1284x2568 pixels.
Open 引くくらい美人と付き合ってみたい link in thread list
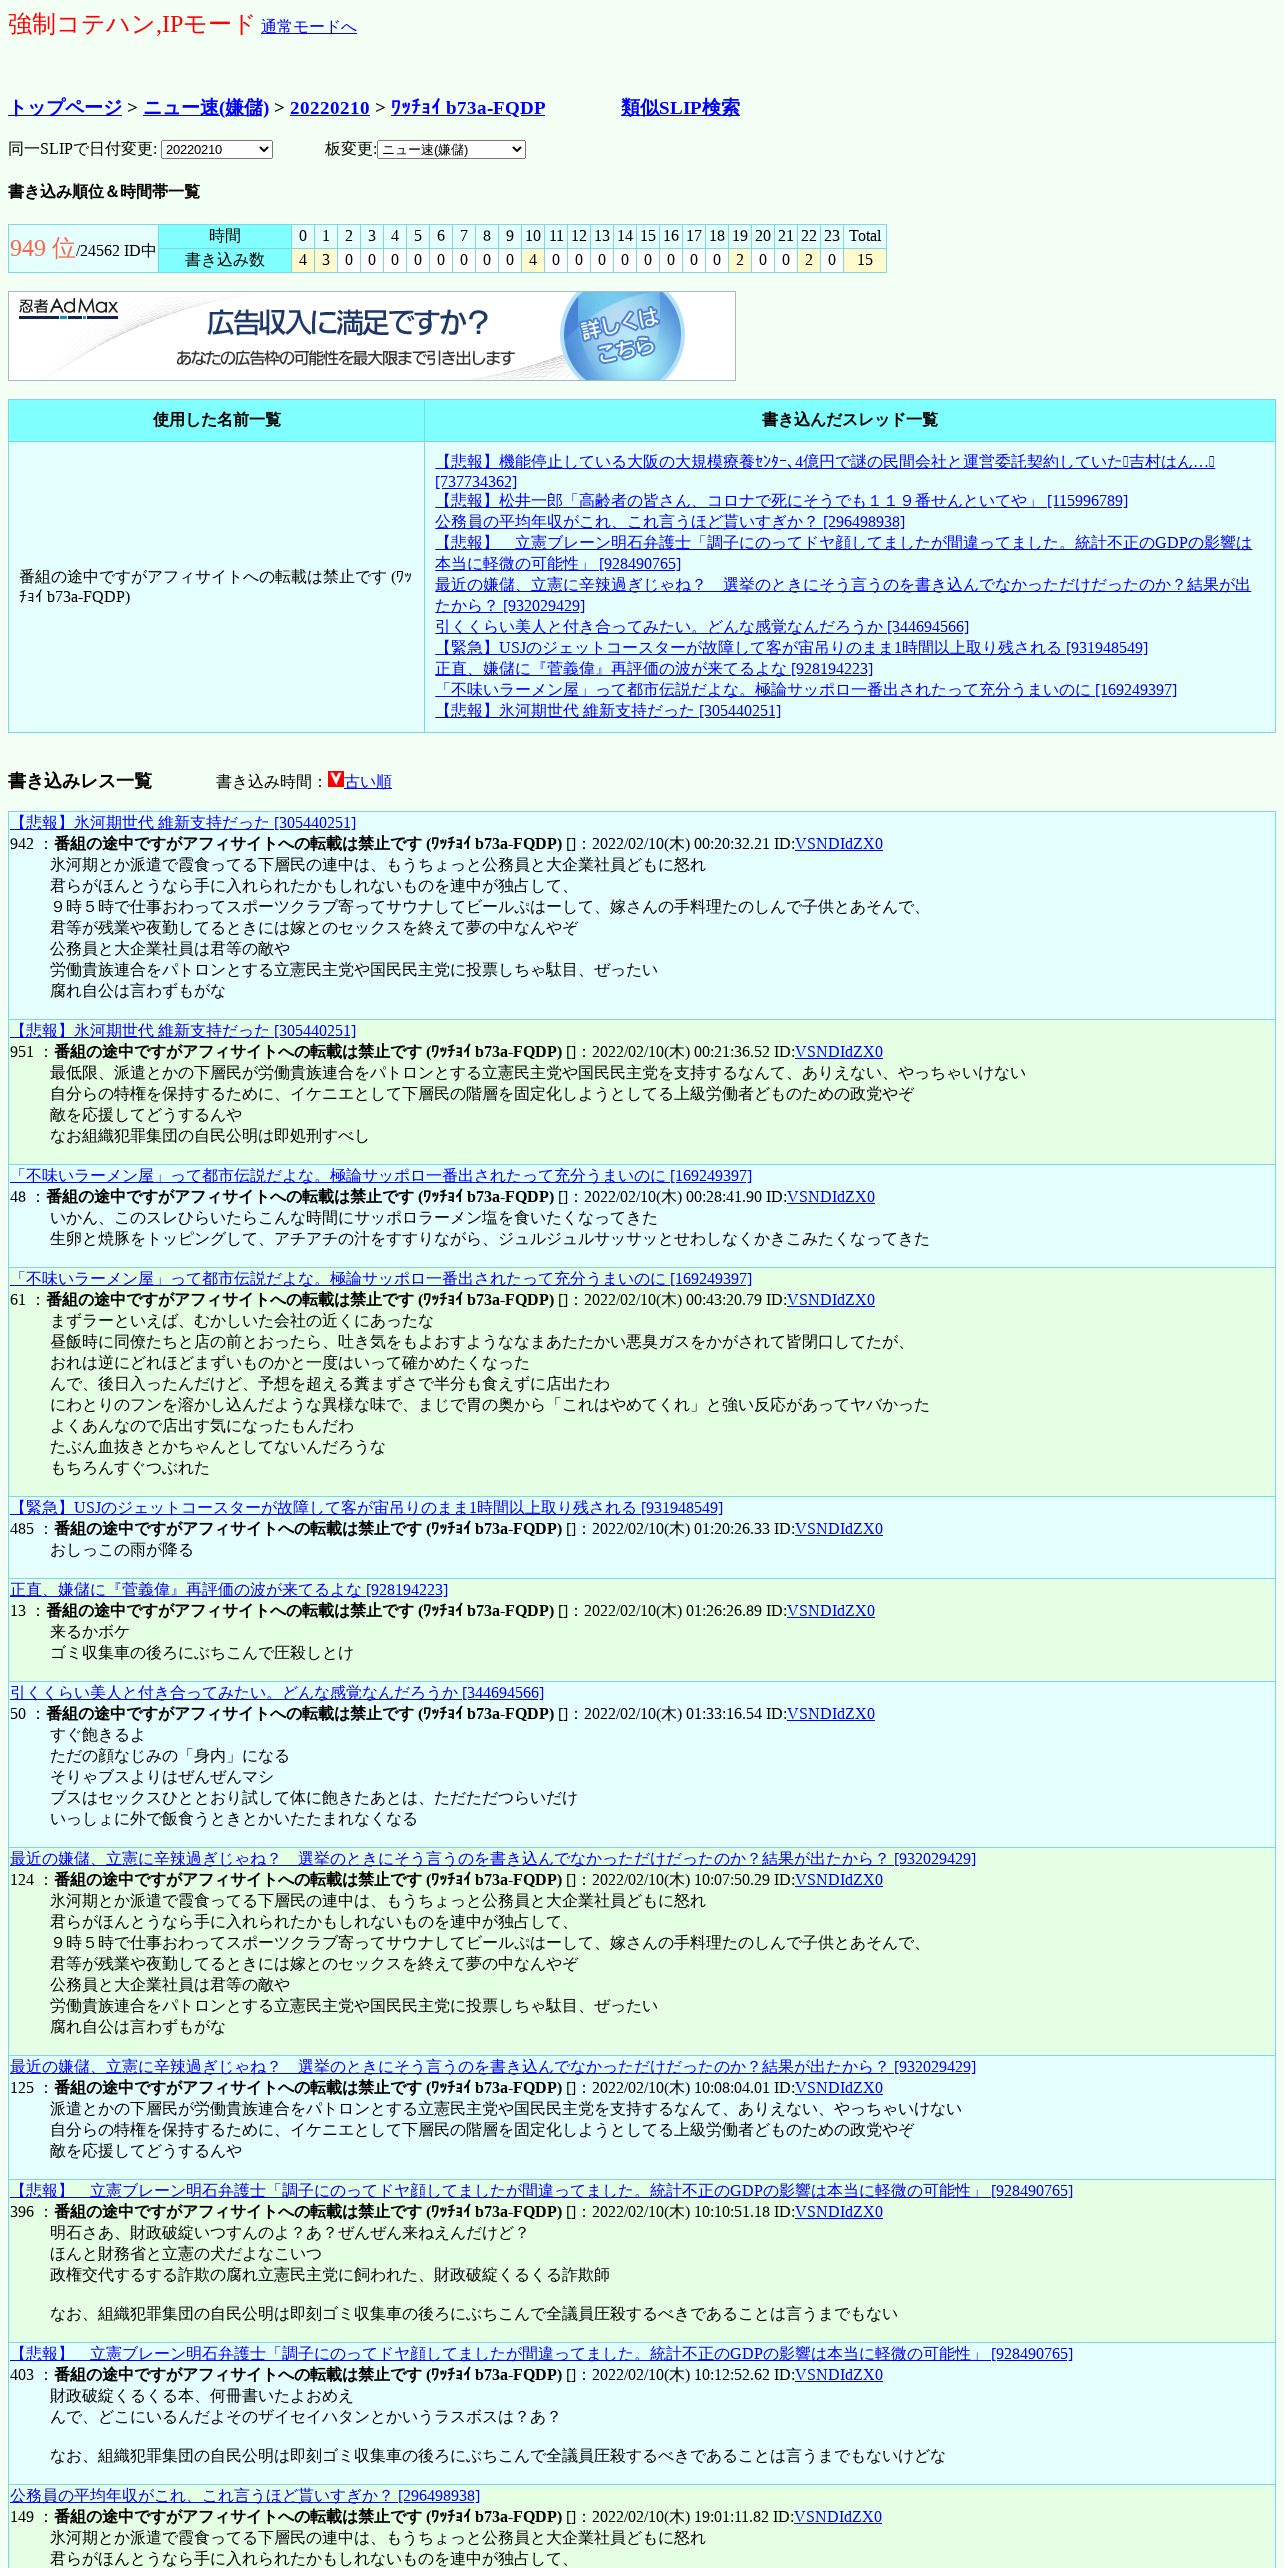coord(702,627)
